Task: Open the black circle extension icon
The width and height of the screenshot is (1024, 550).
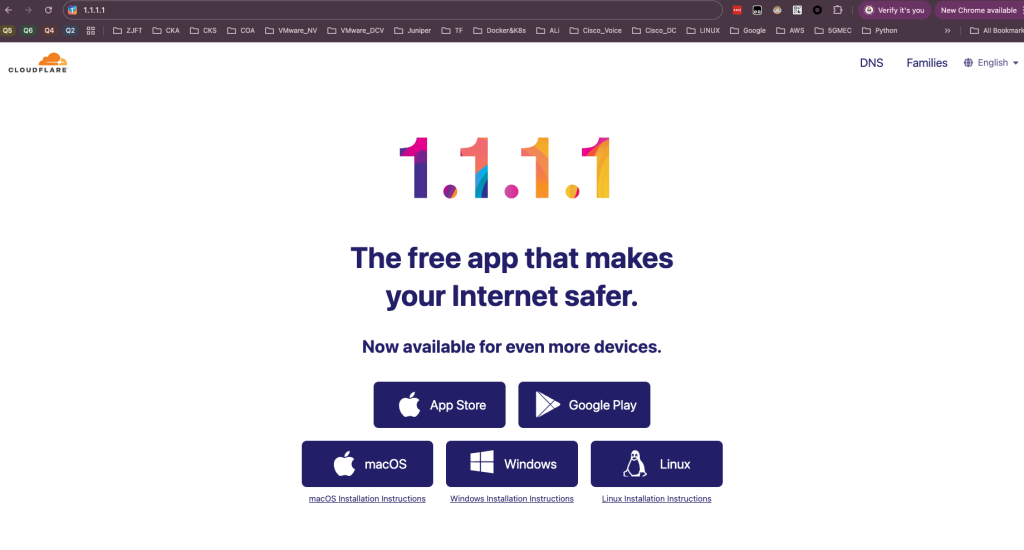Action: 817,10
